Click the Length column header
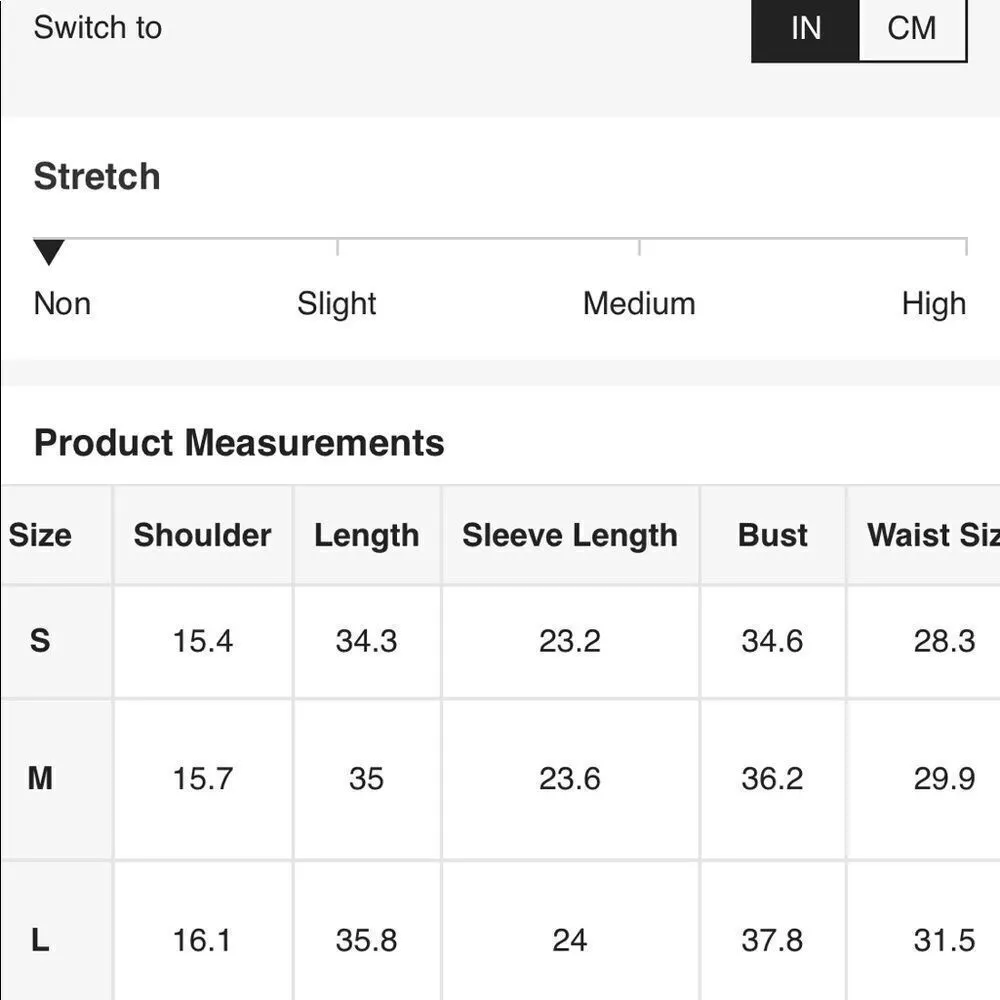The height and width of the screenshot is (1000, 1000). (366, 535)
